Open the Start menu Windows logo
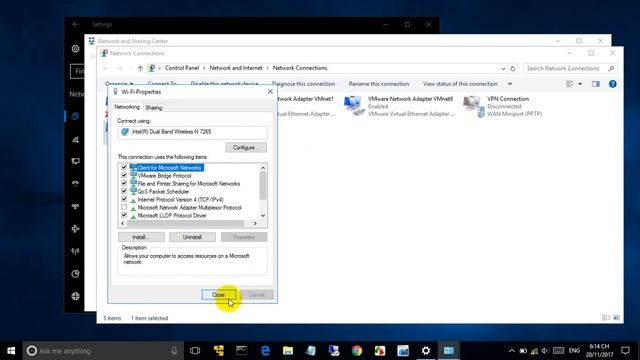This screenshot has width=640, height=360. [x=11, y=351]
